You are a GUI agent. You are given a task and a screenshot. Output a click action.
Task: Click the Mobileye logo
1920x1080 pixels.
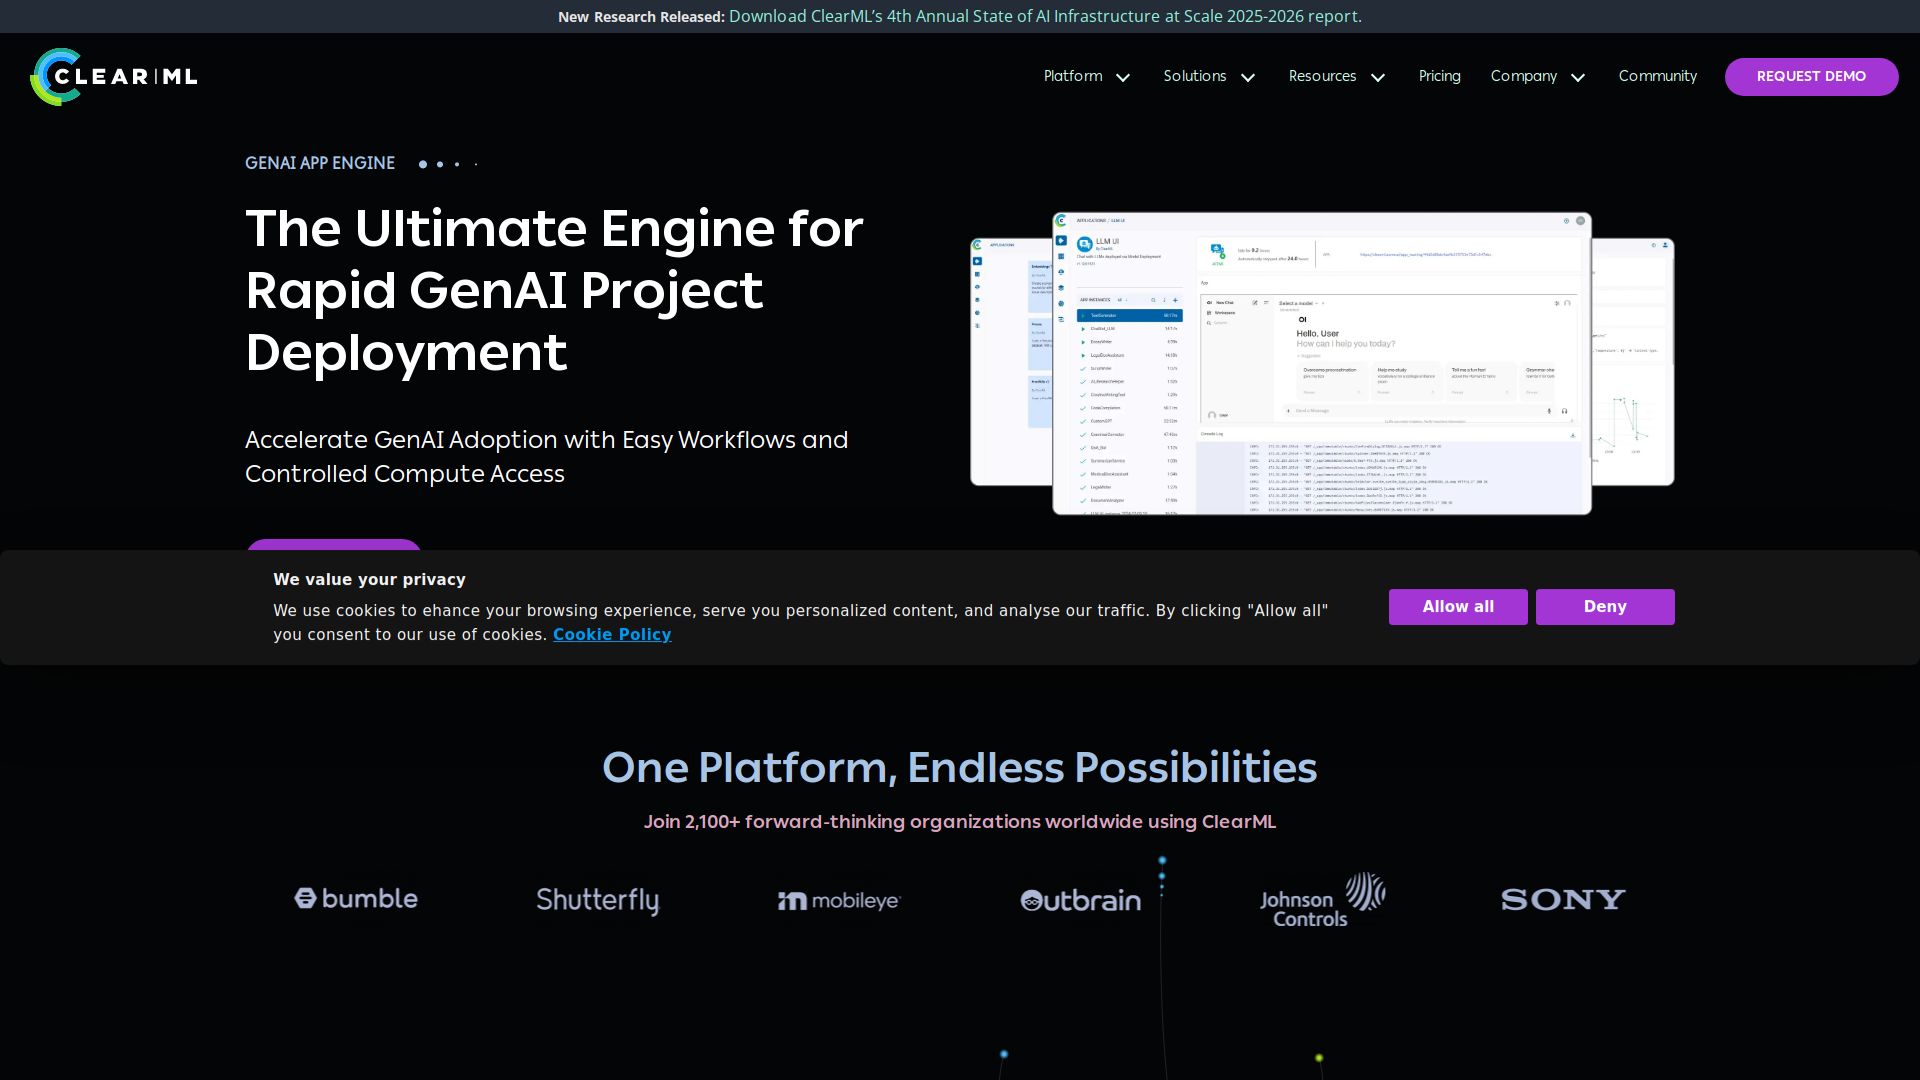tap(839, 901)
